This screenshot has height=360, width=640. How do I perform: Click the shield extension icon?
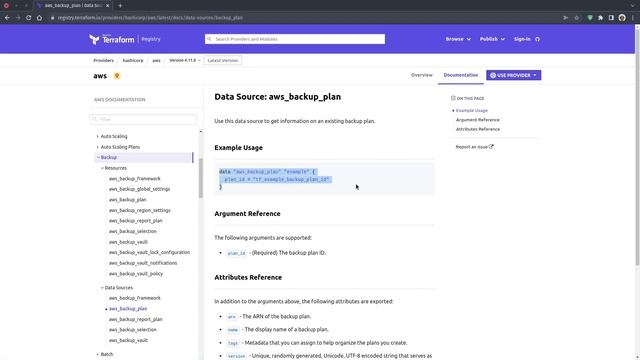click(590, 18)
